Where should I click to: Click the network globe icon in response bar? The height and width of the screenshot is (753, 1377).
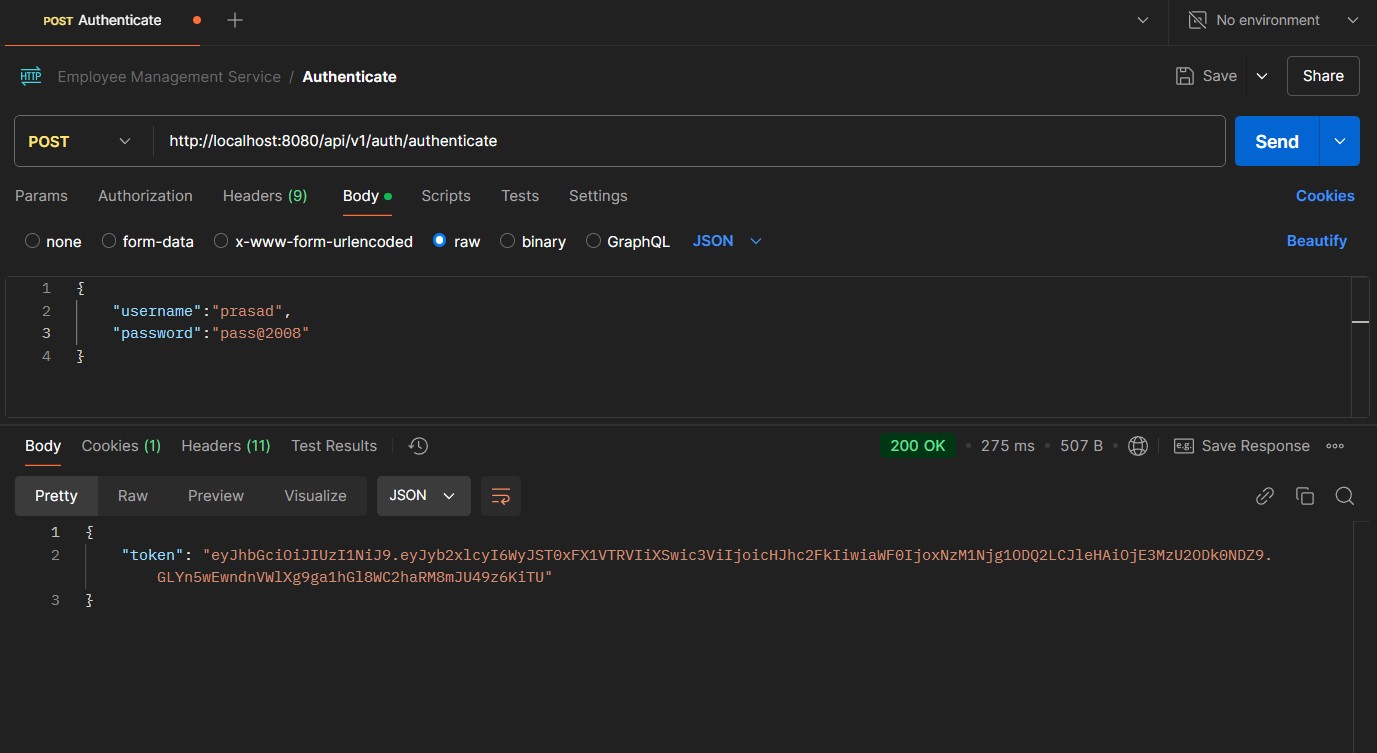1137,446
